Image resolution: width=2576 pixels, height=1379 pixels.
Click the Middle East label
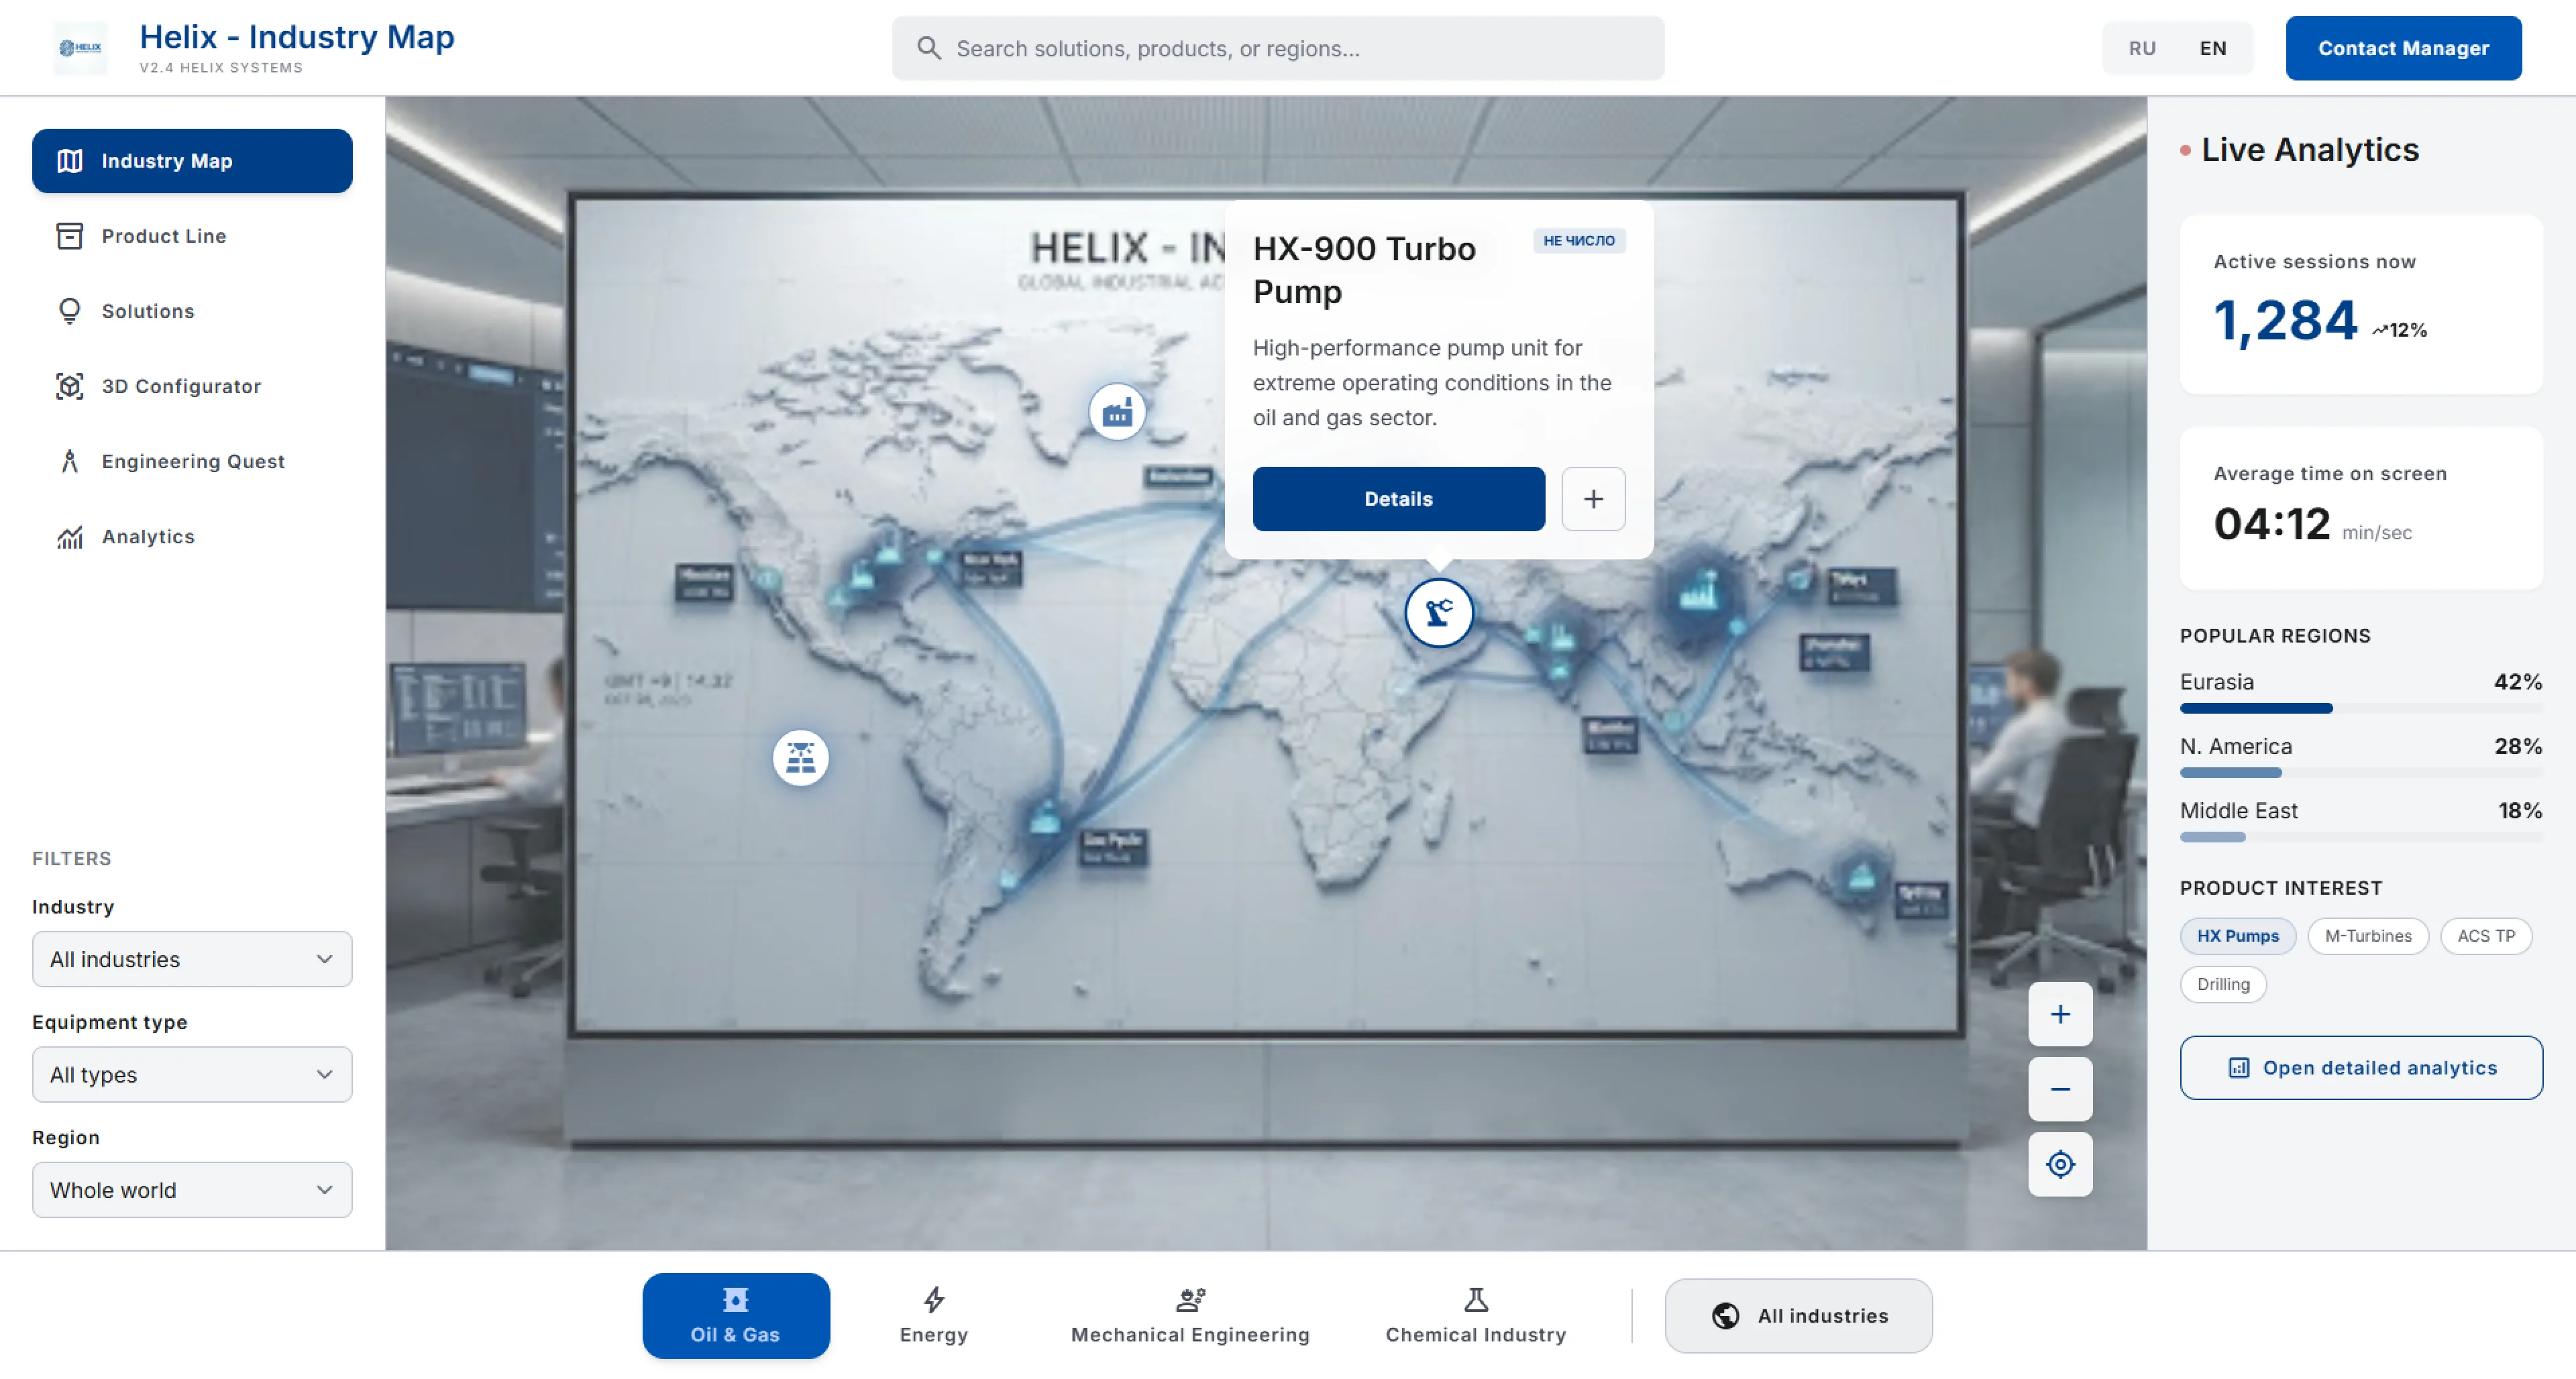click(x=2238, y=811)
